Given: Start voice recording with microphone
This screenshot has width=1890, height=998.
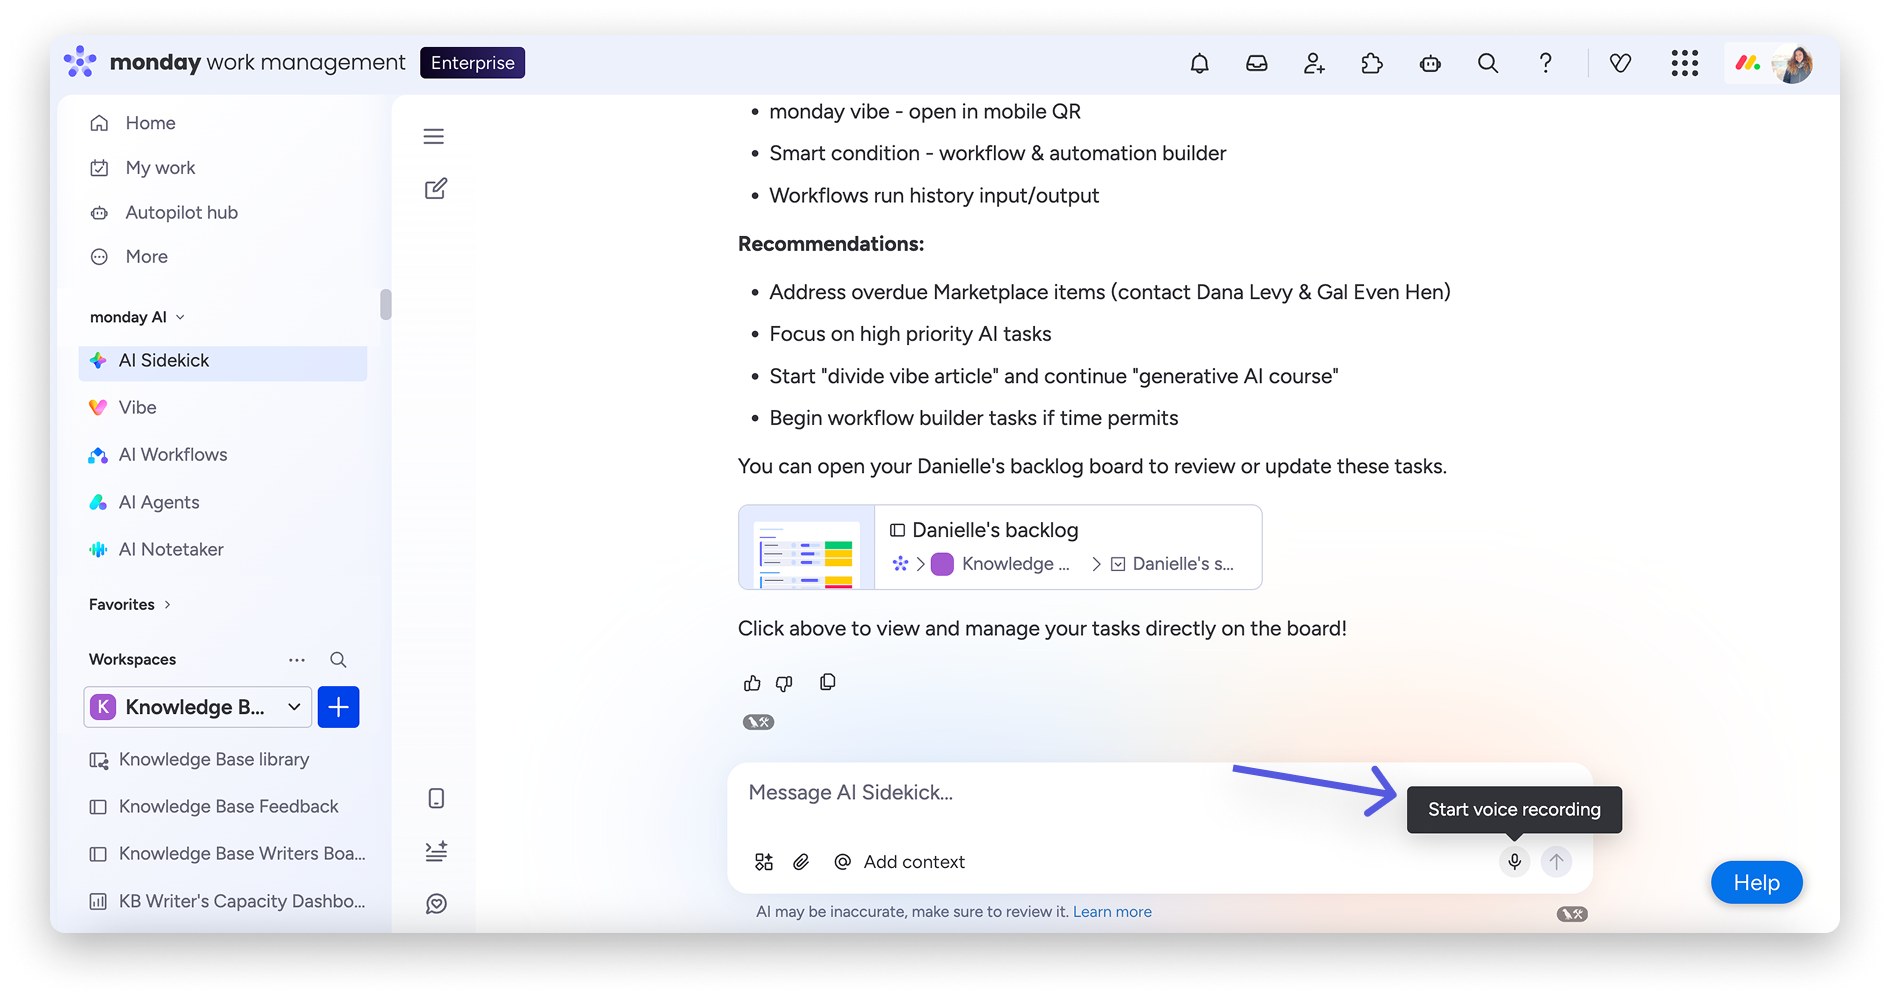Looking at the screenshot, I should click(x=1515, y=862).
